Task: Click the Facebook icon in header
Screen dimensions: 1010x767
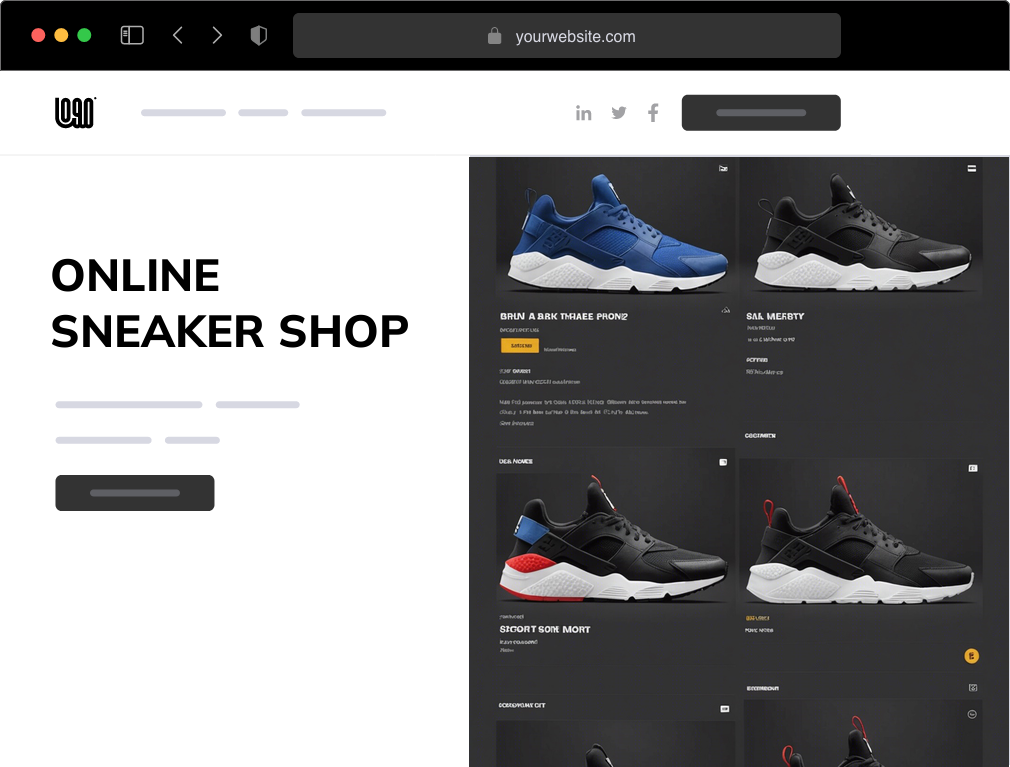Action: [x=653, y=113]
